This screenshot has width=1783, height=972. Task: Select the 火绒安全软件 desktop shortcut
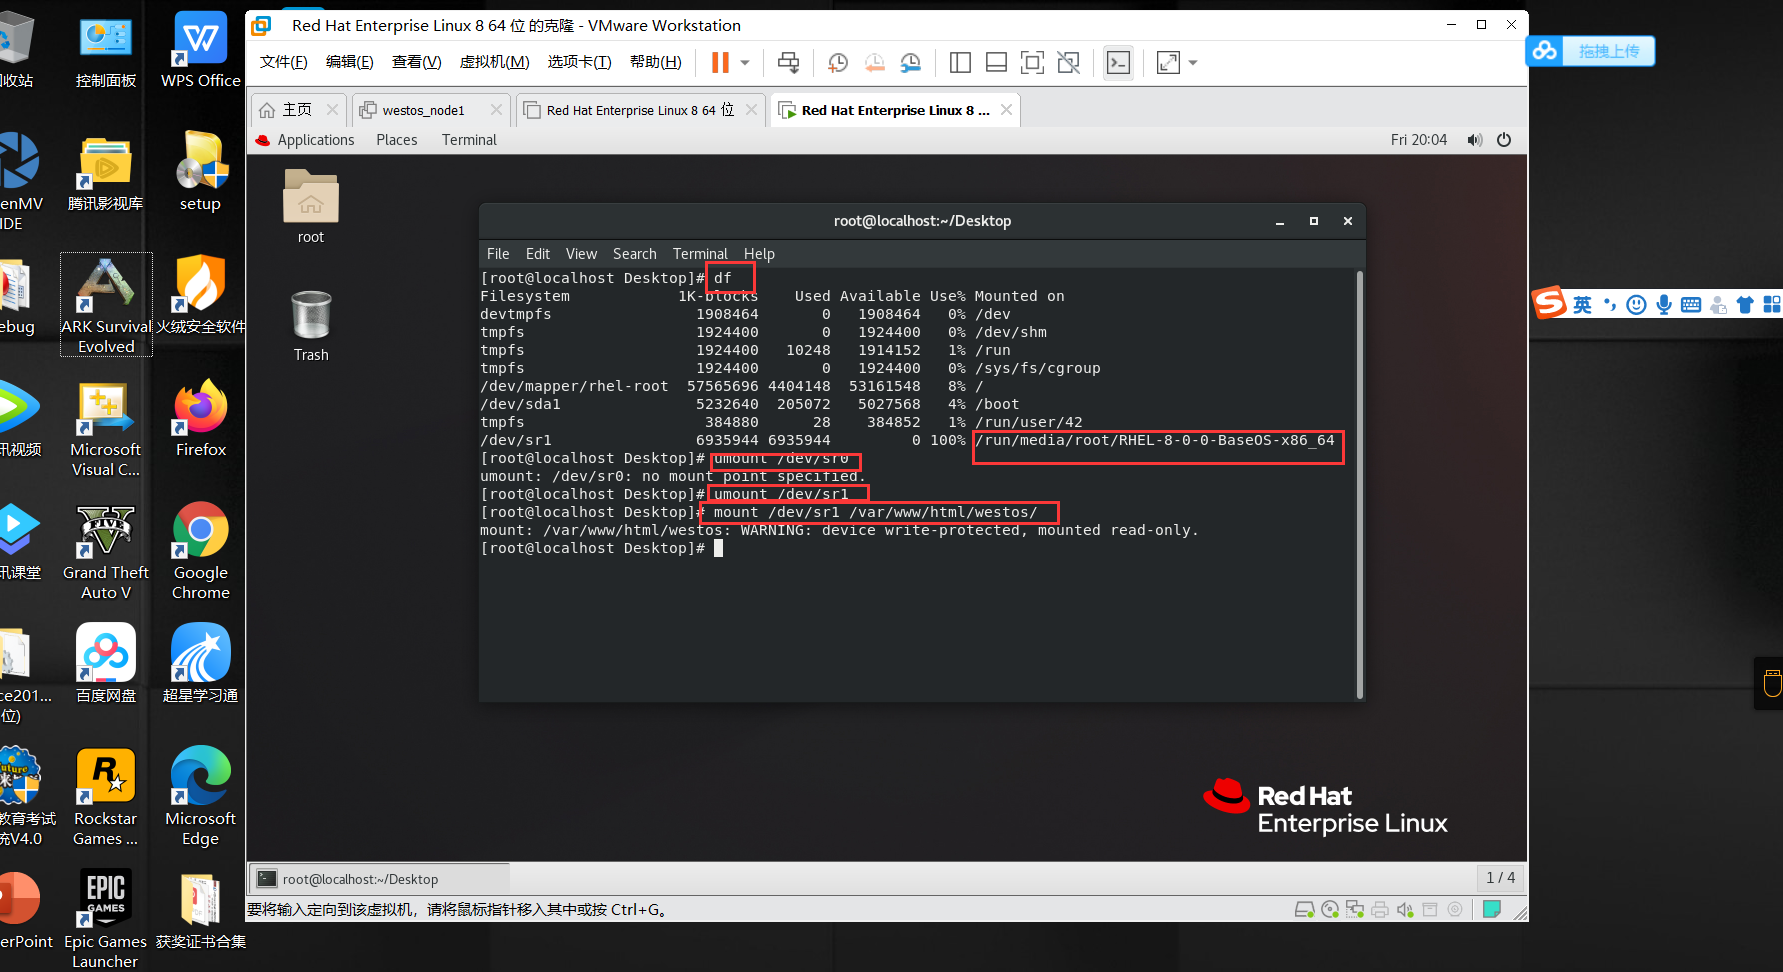pyautogui.click(x=201, y=295)
